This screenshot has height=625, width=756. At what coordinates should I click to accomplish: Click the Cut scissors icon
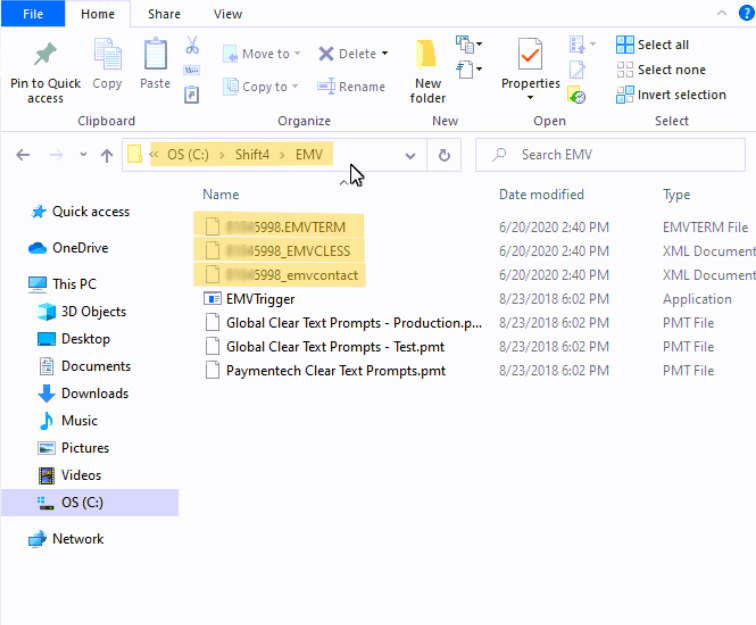click(x=192, y=46)
